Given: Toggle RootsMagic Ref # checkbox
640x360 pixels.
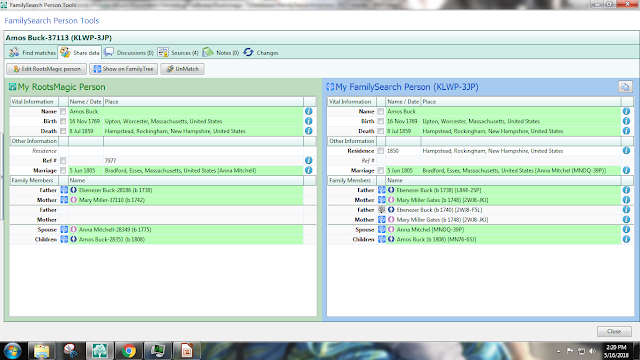Looking at the screenshot, I should tap(63, 160).
